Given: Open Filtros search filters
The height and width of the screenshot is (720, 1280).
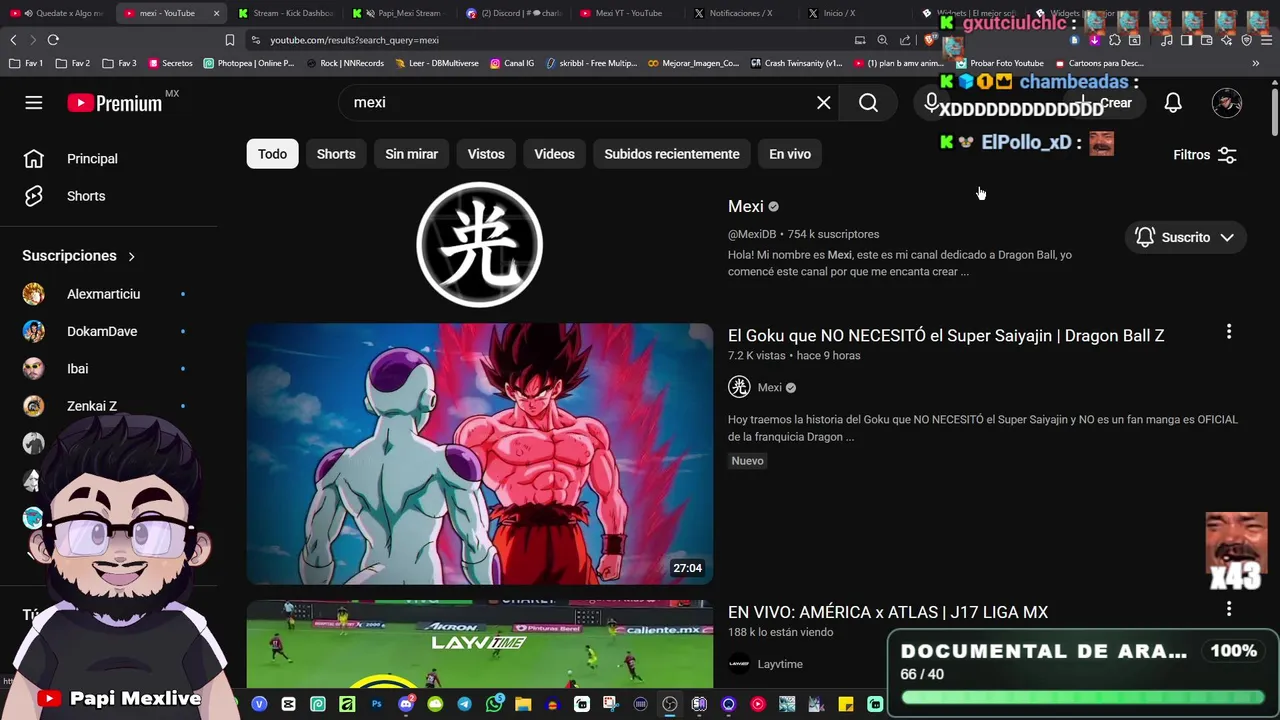Looking at the screenshot, I should click(x=1205, y=155).
